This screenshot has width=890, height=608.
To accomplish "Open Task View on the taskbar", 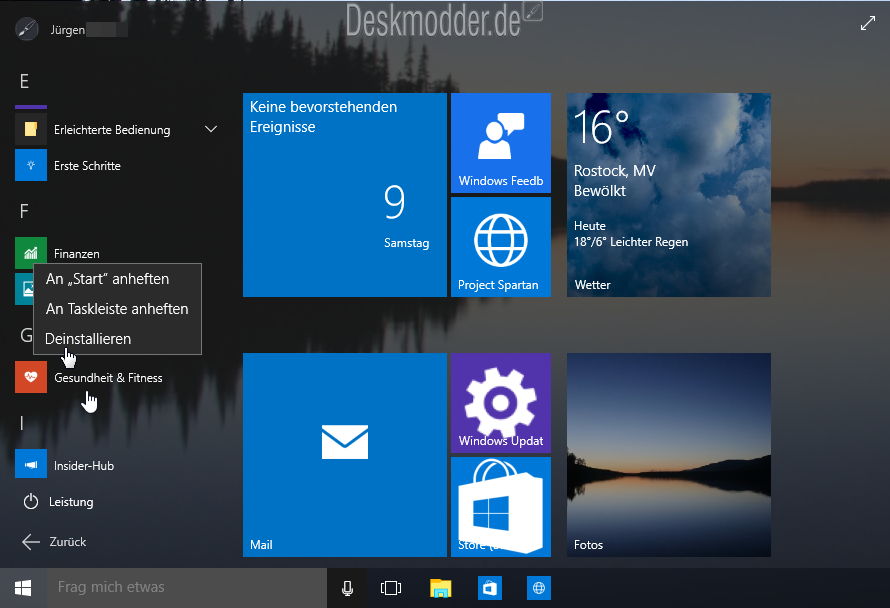I will point(391,588).
